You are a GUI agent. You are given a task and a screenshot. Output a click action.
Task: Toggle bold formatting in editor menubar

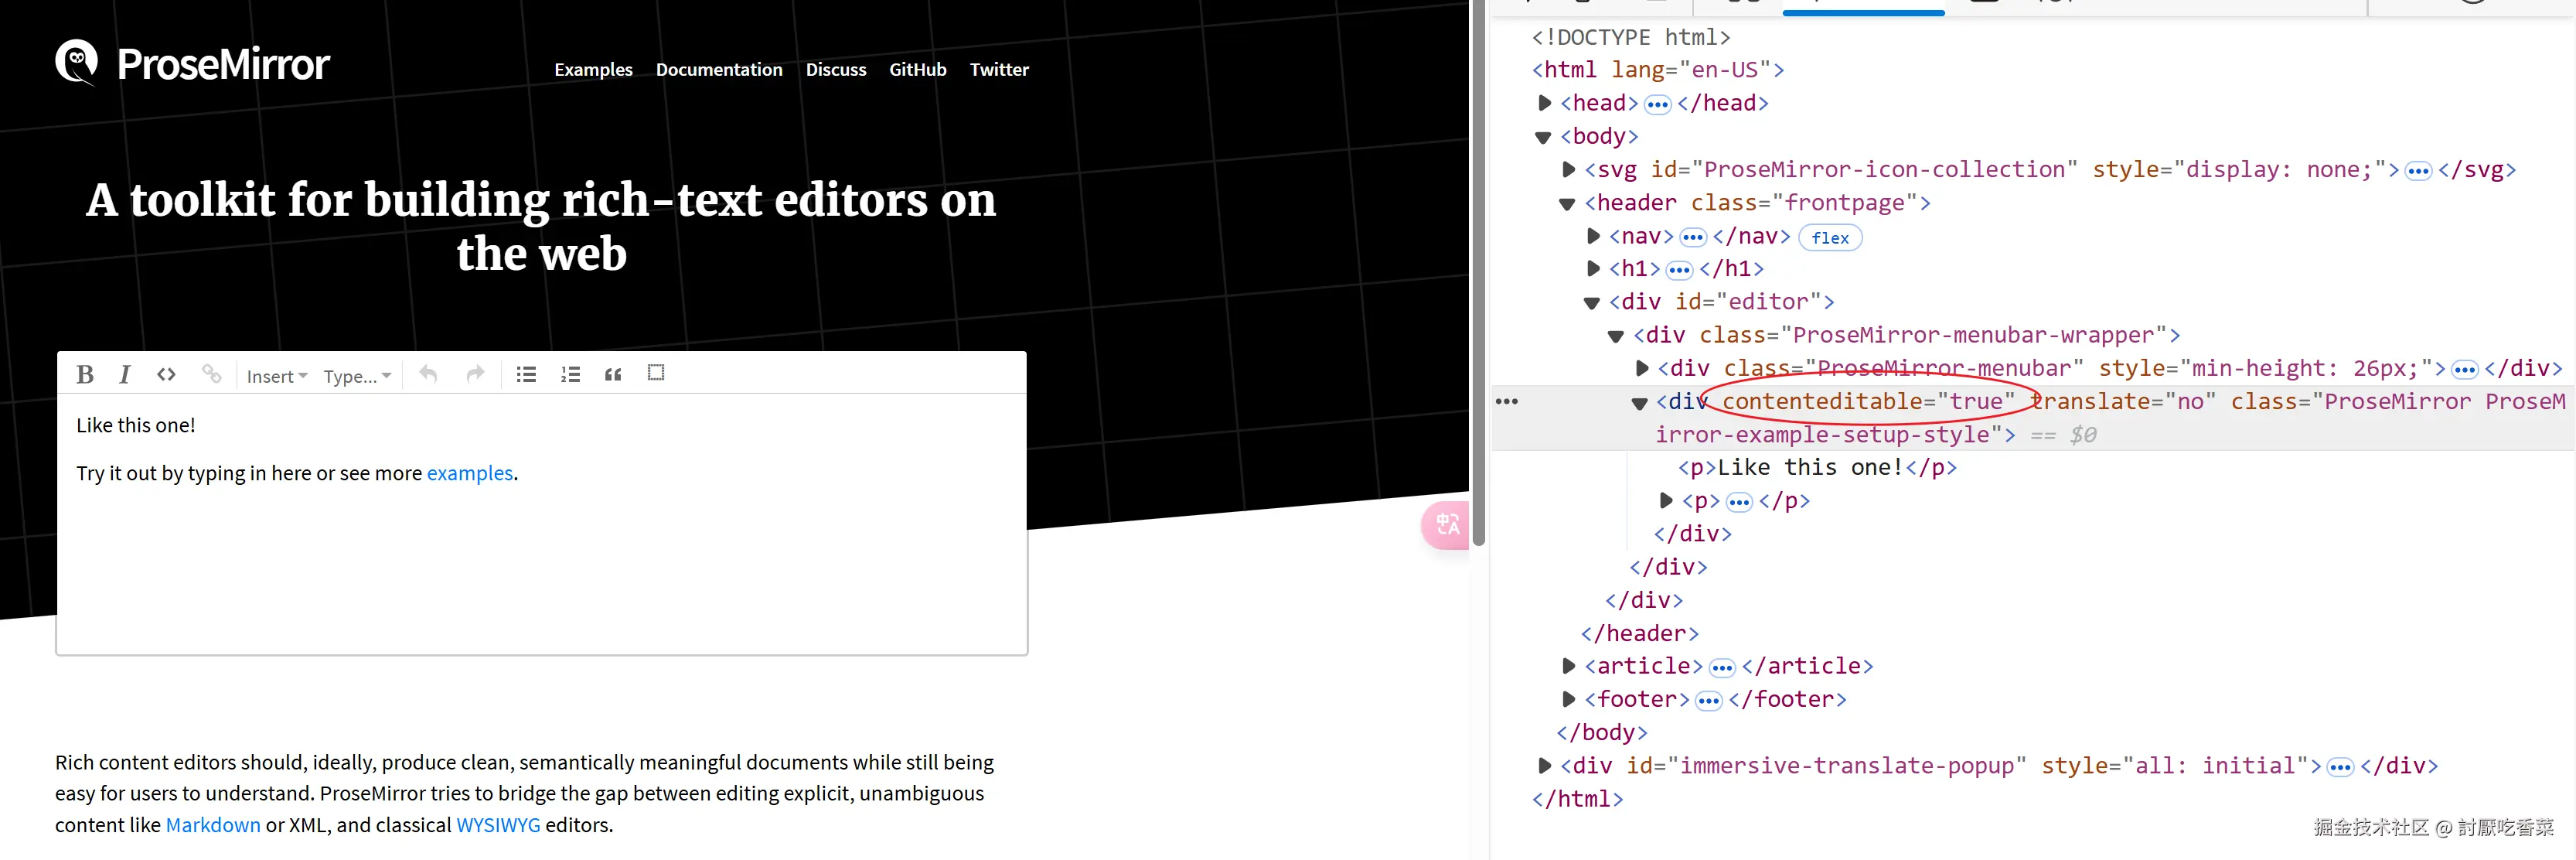(x=85, y=374)
